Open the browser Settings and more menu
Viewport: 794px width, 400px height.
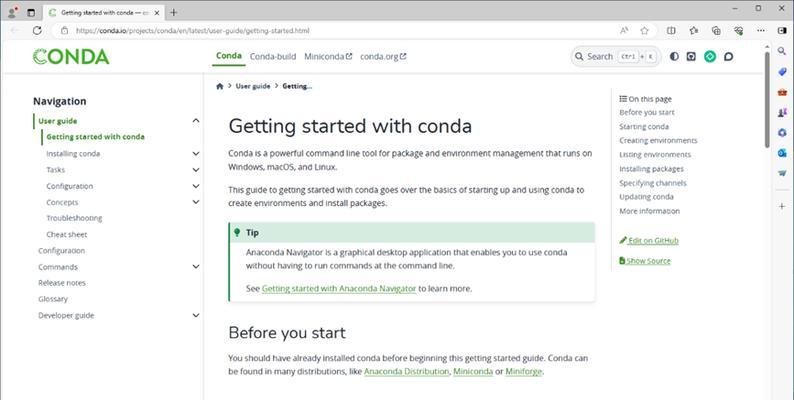(x=761, y=30)
